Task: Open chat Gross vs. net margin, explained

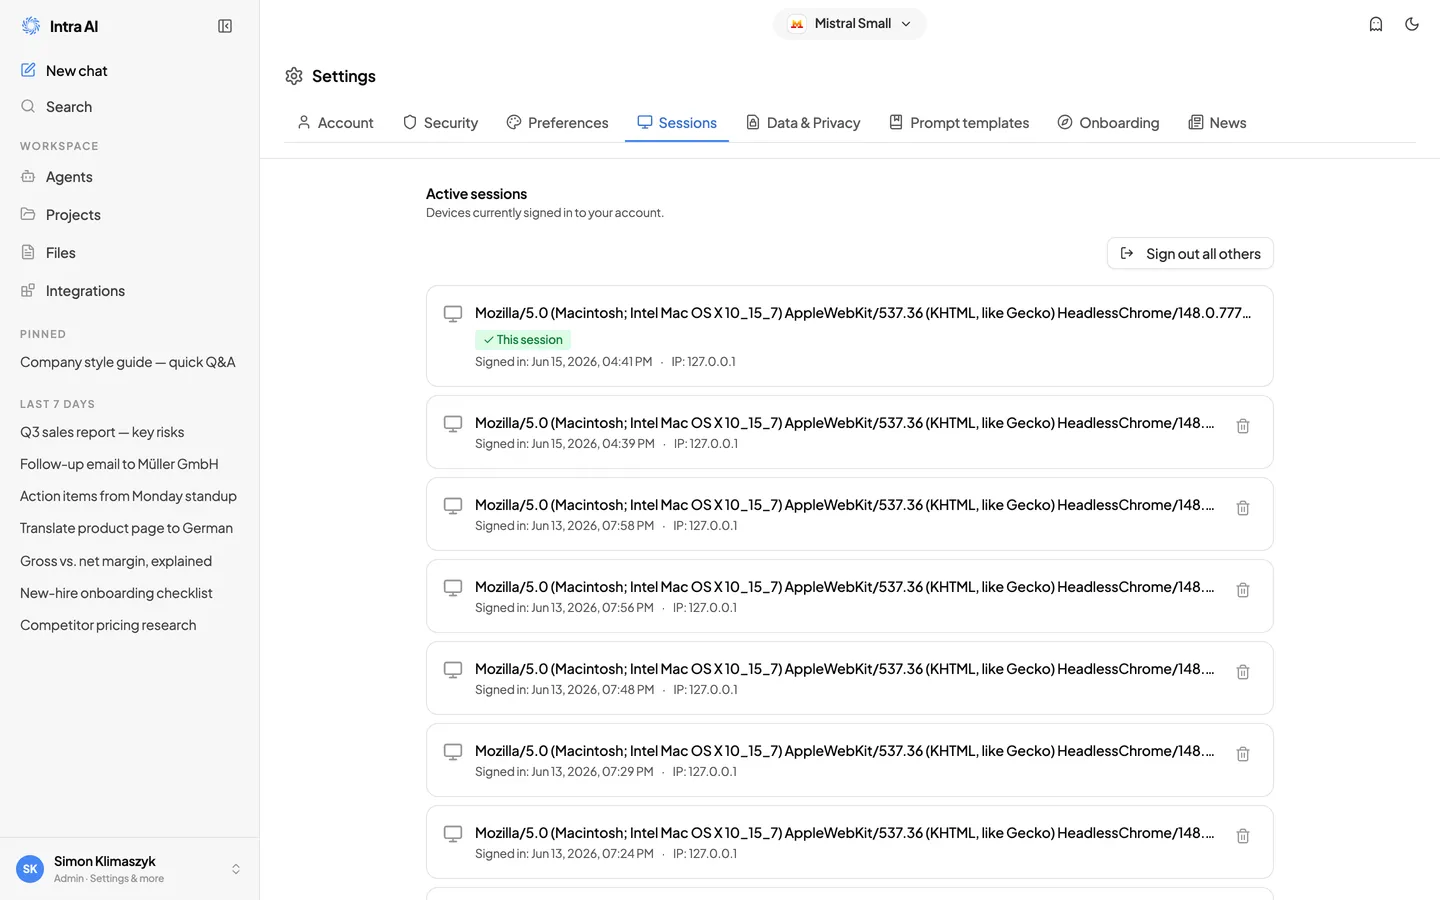Action: [116, 561]
